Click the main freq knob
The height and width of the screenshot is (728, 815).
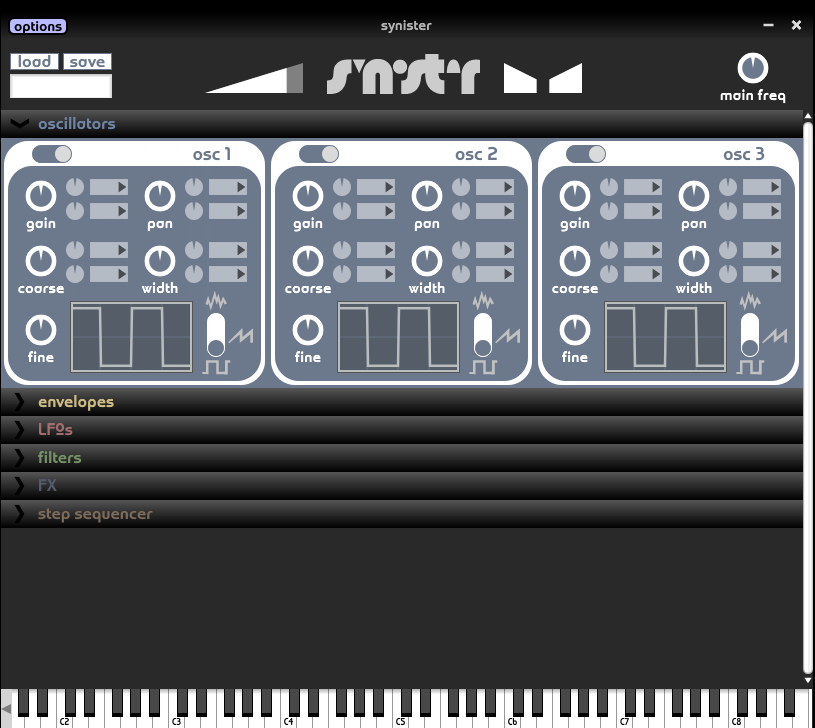(x=752, y=68)
